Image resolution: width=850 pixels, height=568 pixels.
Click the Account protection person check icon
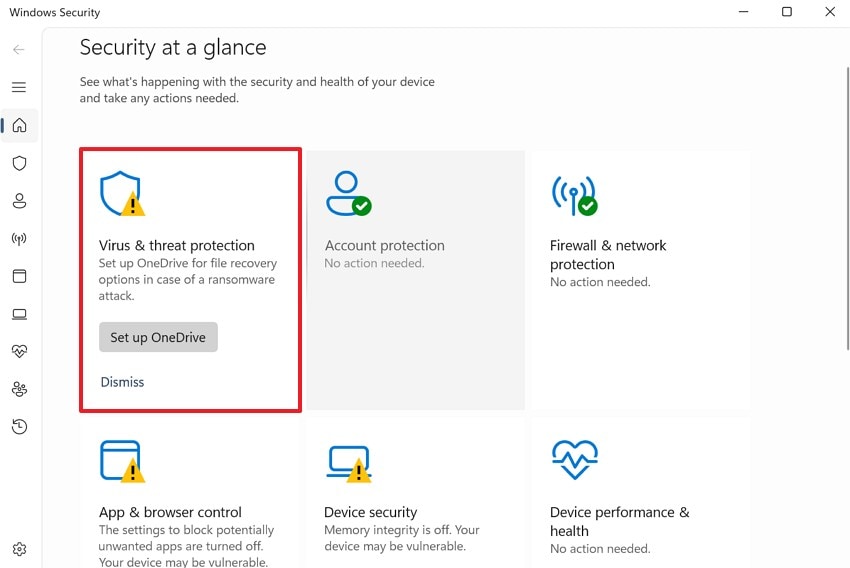coord(349,193)
